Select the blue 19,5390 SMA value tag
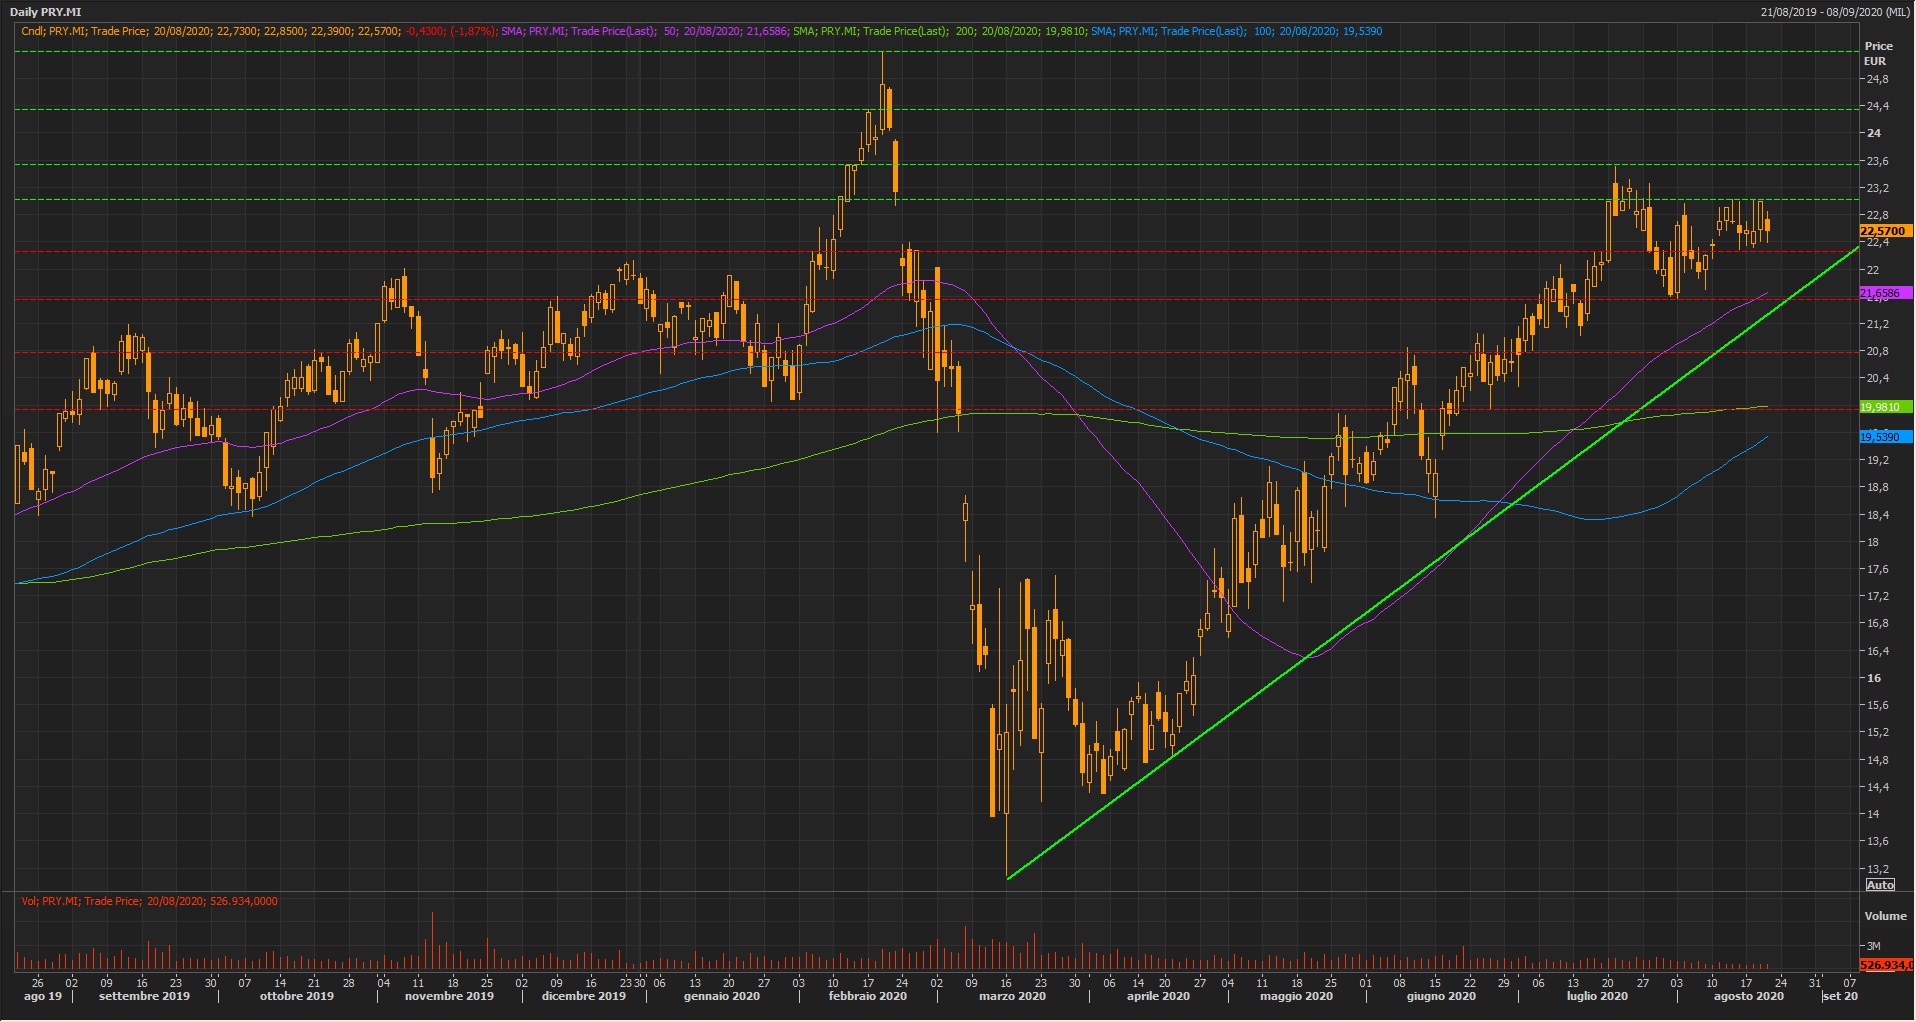Screen dimensions: 1916x1022 [x=1884, y=437]
